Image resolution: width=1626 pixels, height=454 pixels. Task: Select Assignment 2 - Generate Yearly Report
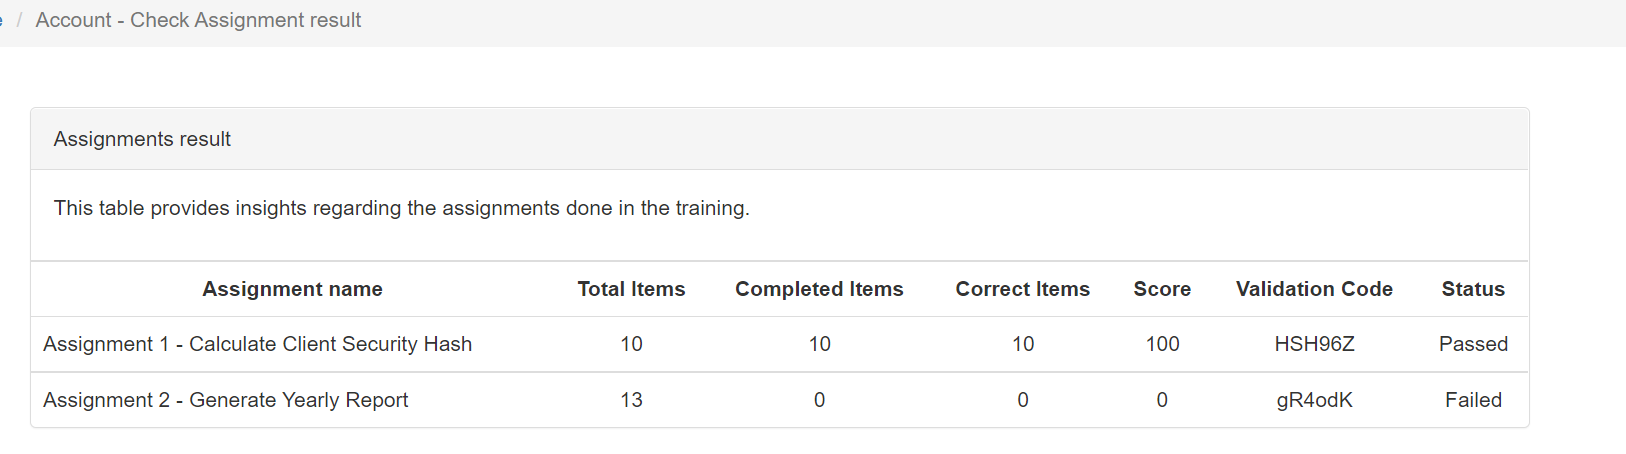225,400
